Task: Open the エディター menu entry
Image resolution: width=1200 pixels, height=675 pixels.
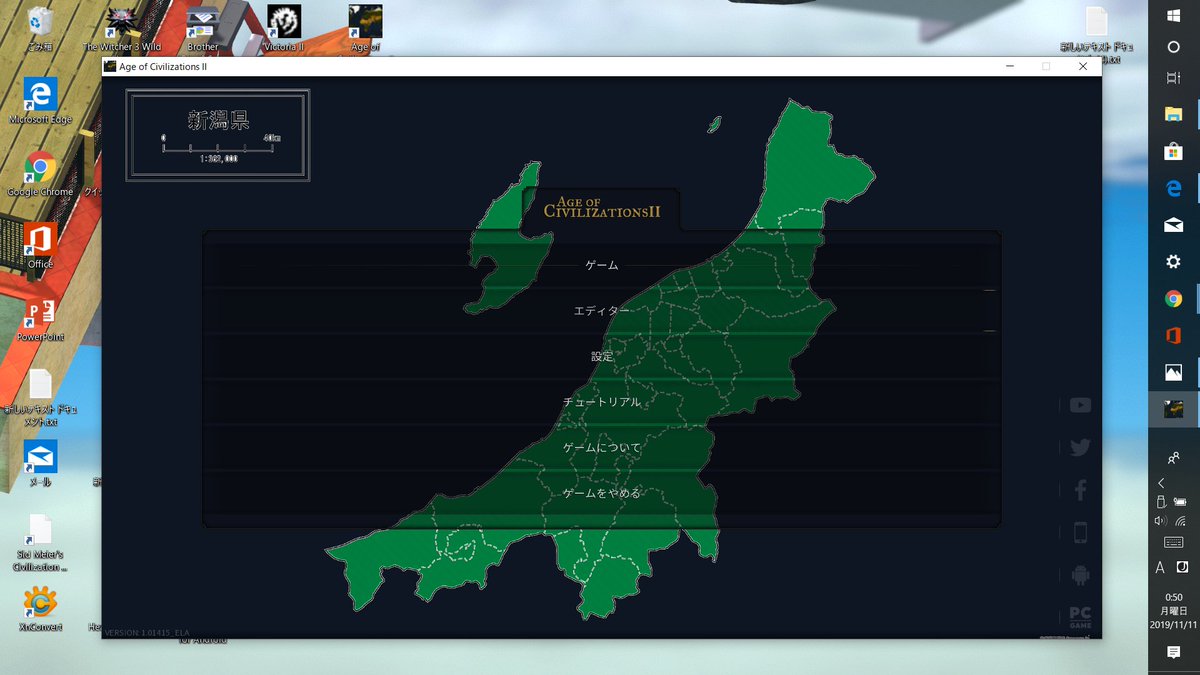Action: click(x=602, y=311)
